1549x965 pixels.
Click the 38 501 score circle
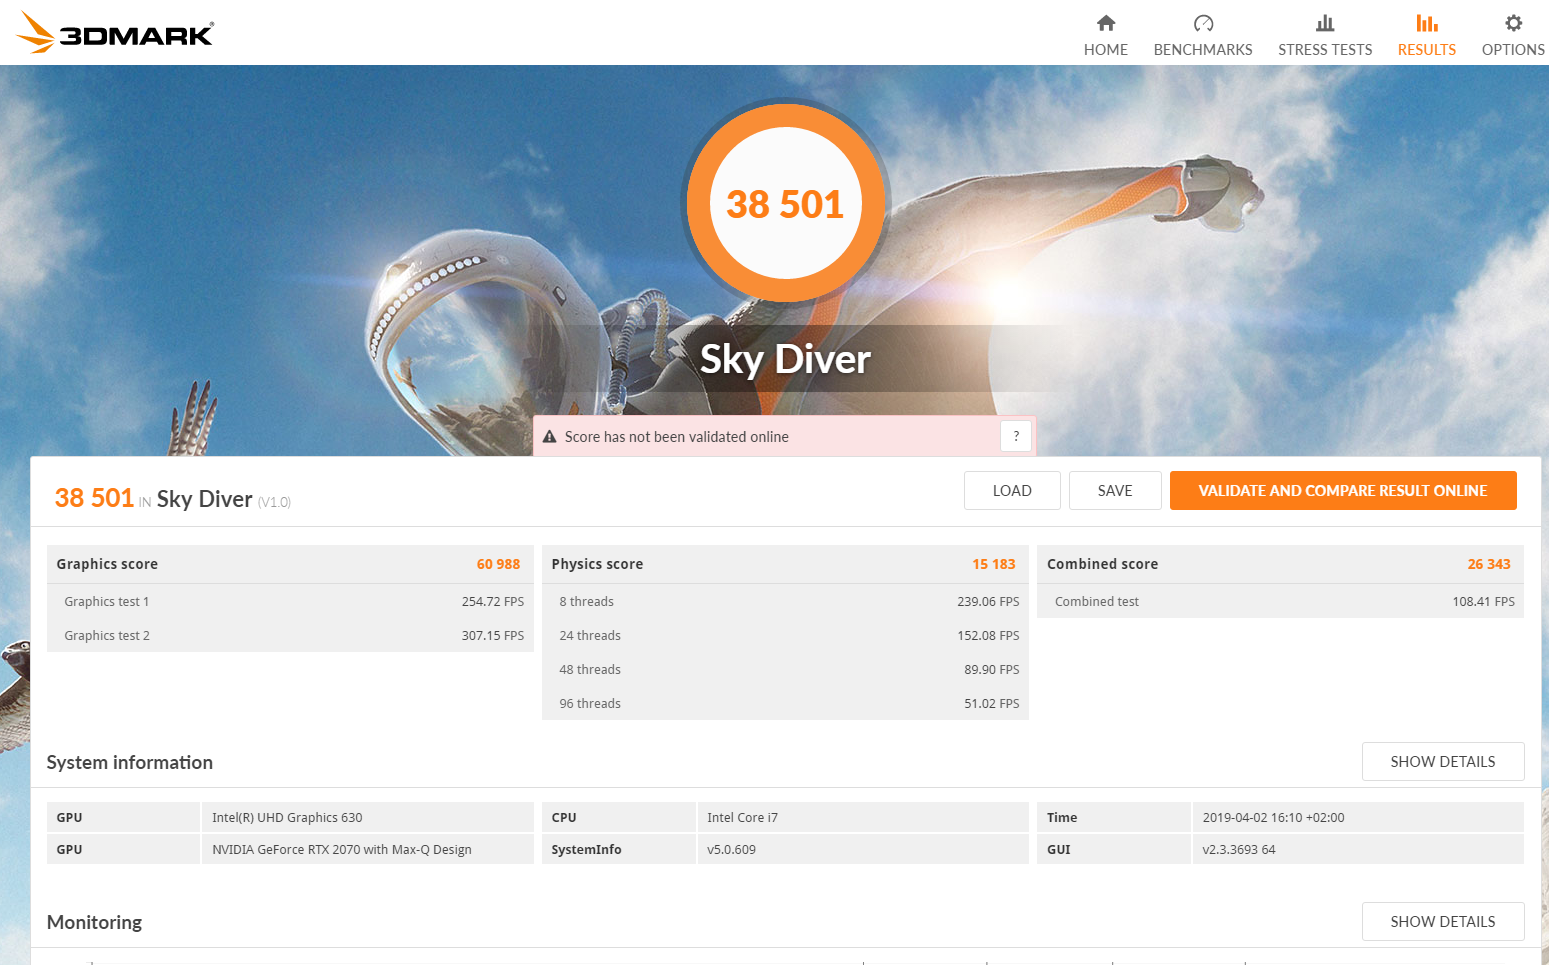(x=786, y=204)
